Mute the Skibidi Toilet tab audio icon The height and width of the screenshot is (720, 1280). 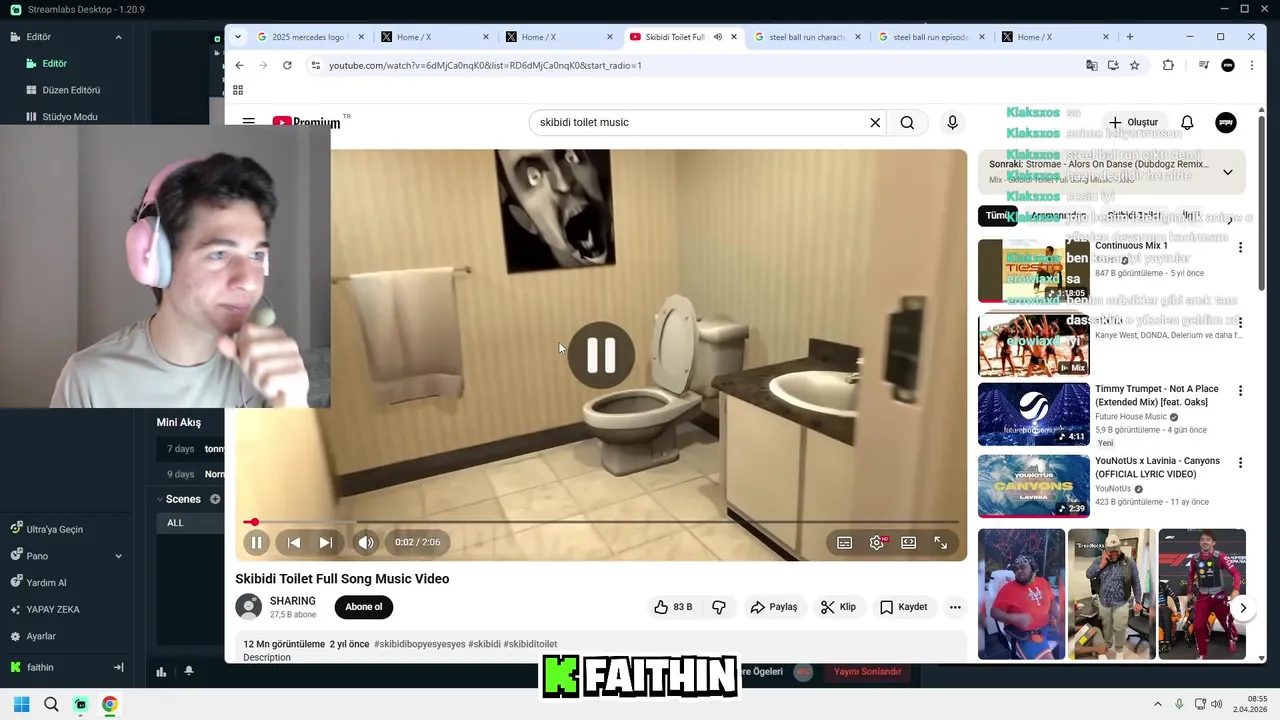[x=717, y=37]
